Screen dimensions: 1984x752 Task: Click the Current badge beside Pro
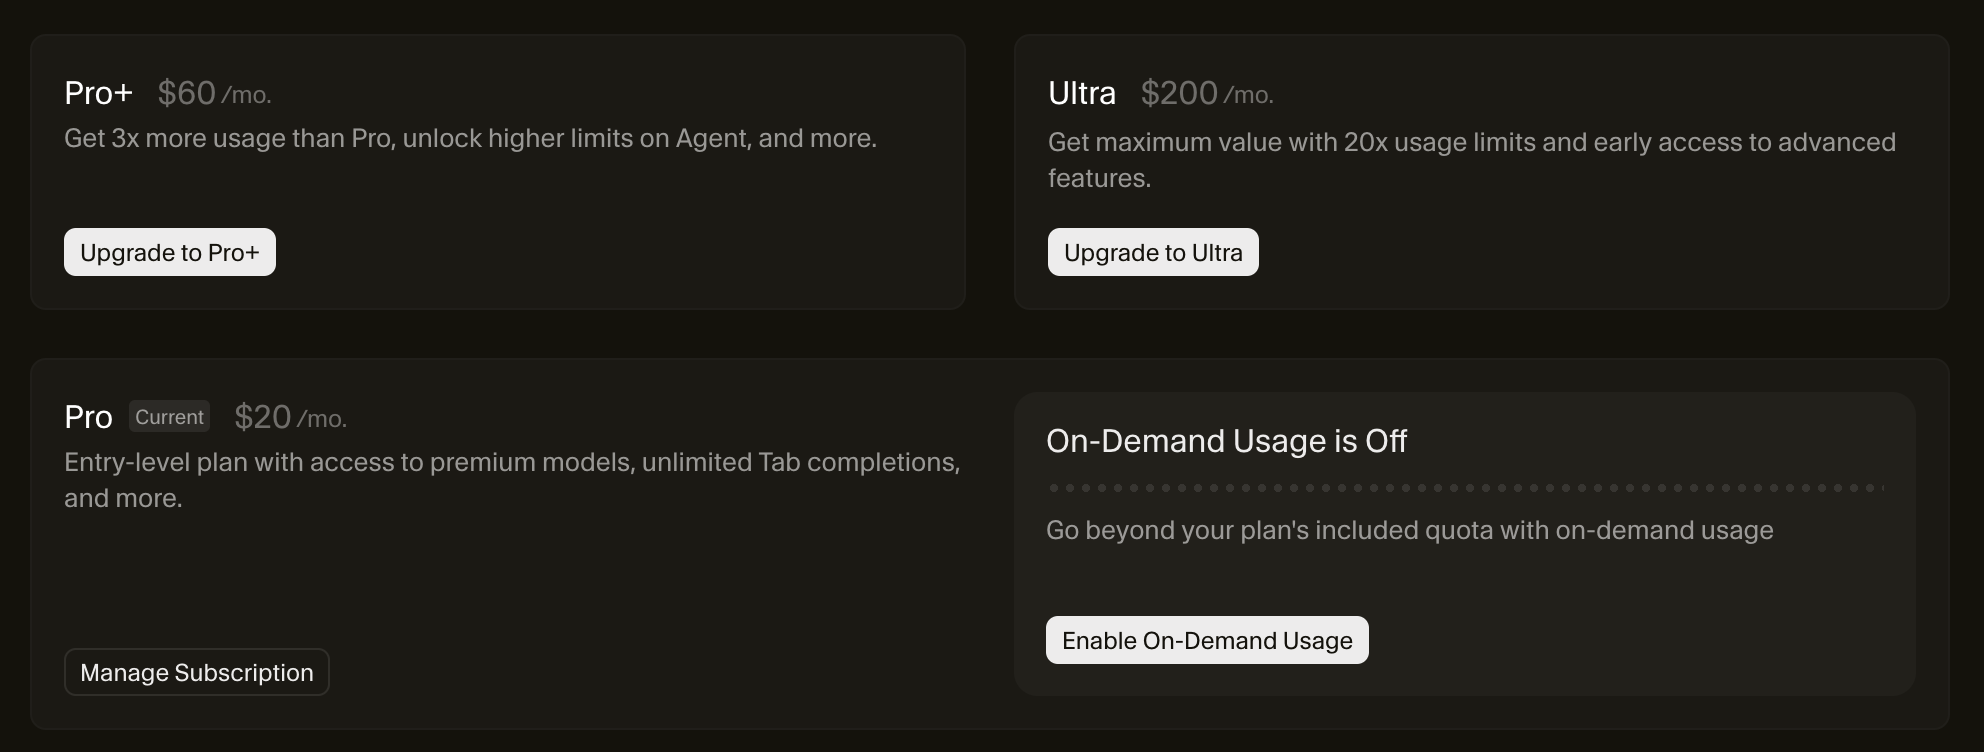[169, 417]
